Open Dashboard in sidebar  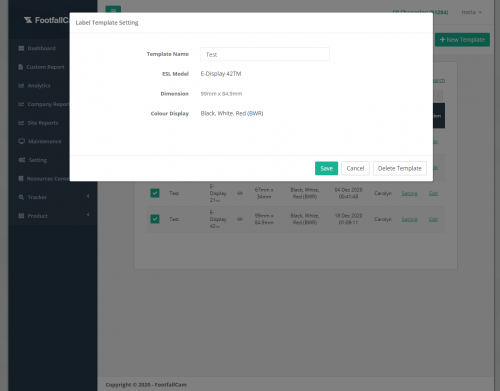pos(41,48)
